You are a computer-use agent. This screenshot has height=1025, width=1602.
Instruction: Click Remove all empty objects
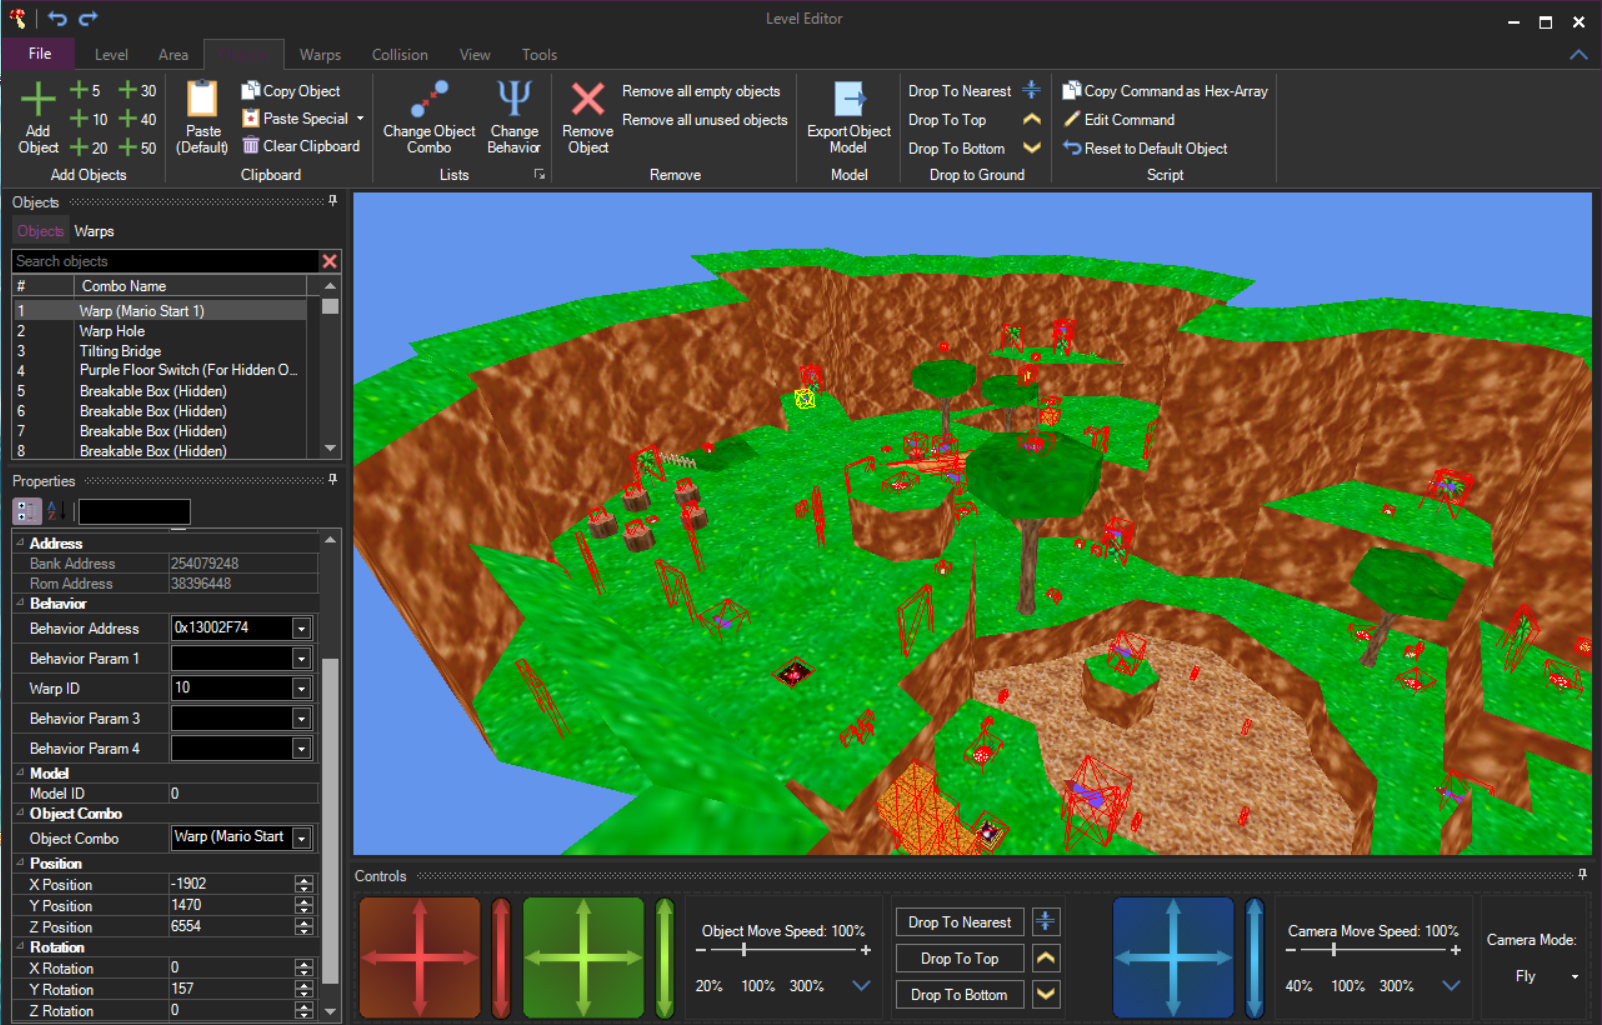[x=701, y=91]
